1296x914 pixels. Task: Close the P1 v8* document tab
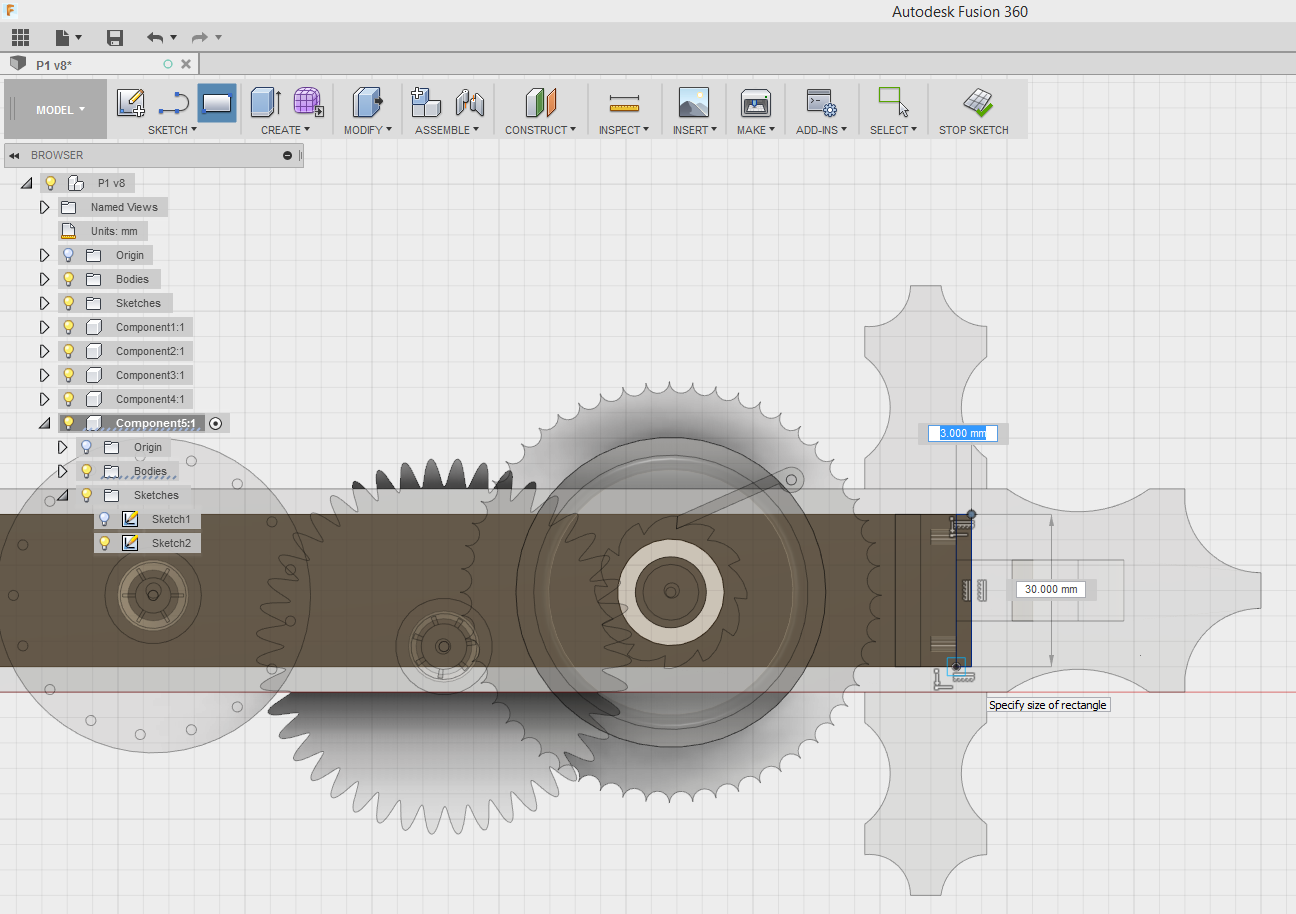coord(187,64)
